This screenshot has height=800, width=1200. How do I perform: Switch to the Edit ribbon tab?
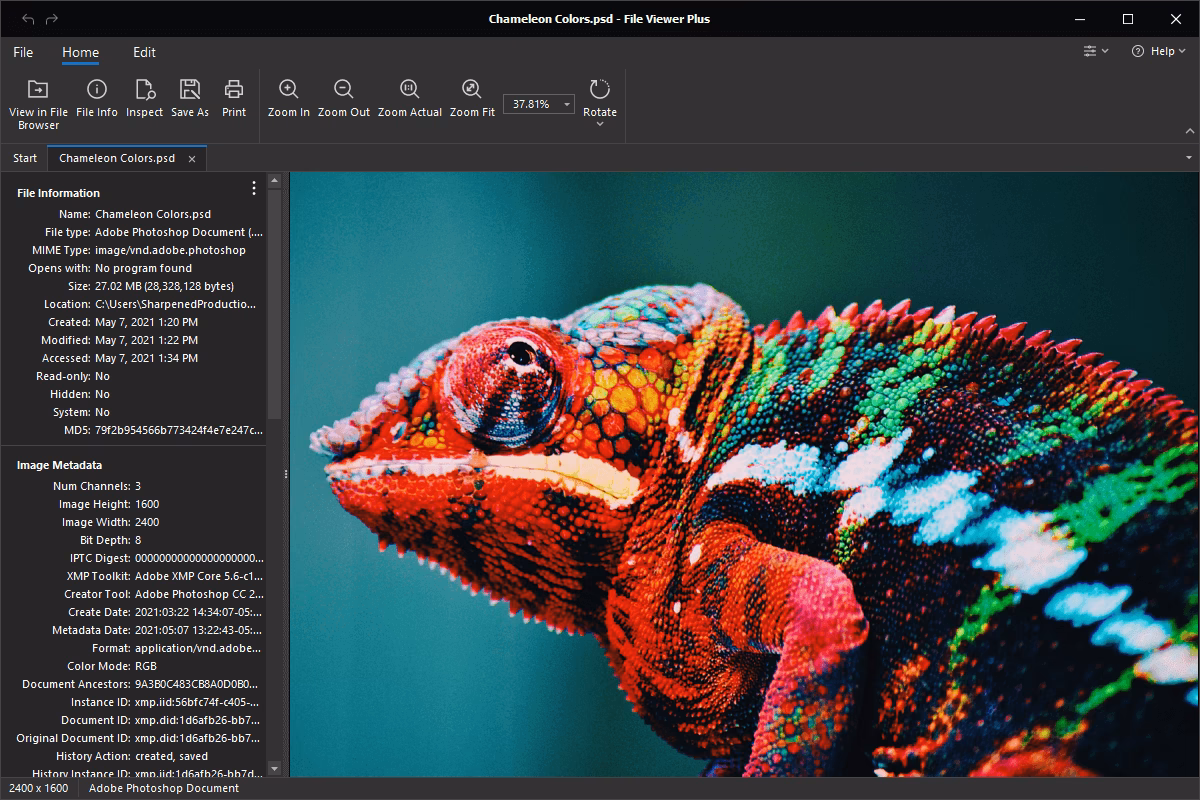pyautogui.click(x=144, y=52)
